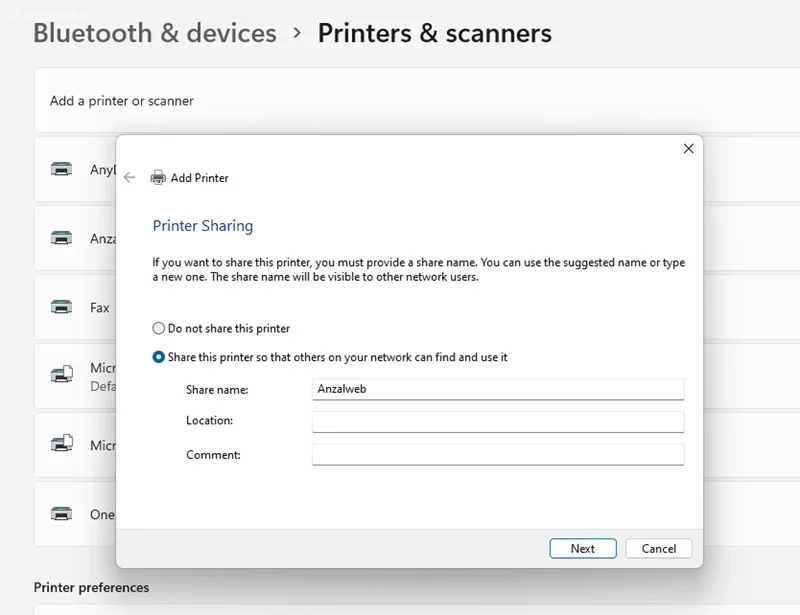This screenshot has width=800, height=615.
Task: Click the Next button
Action: click(x=583, y=549)
